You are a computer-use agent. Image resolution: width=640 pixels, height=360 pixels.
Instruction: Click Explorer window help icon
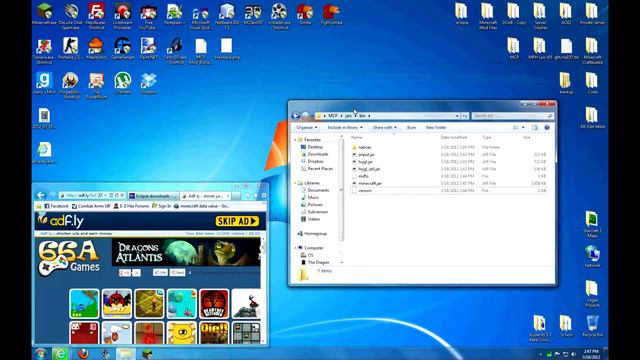point(547,128)
